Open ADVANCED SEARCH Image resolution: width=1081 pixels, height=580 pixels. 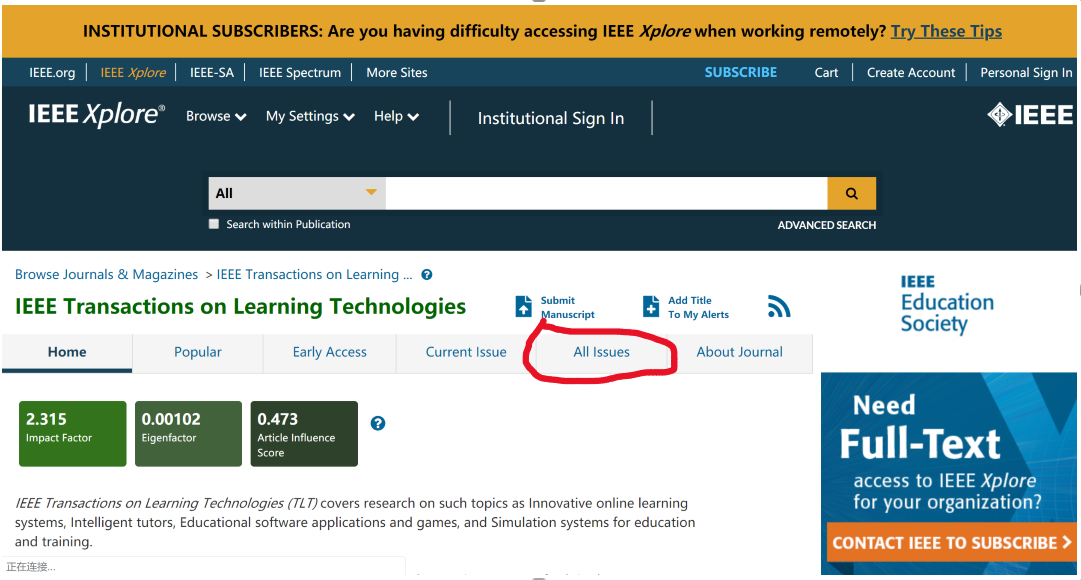click(x=827, y=226)
